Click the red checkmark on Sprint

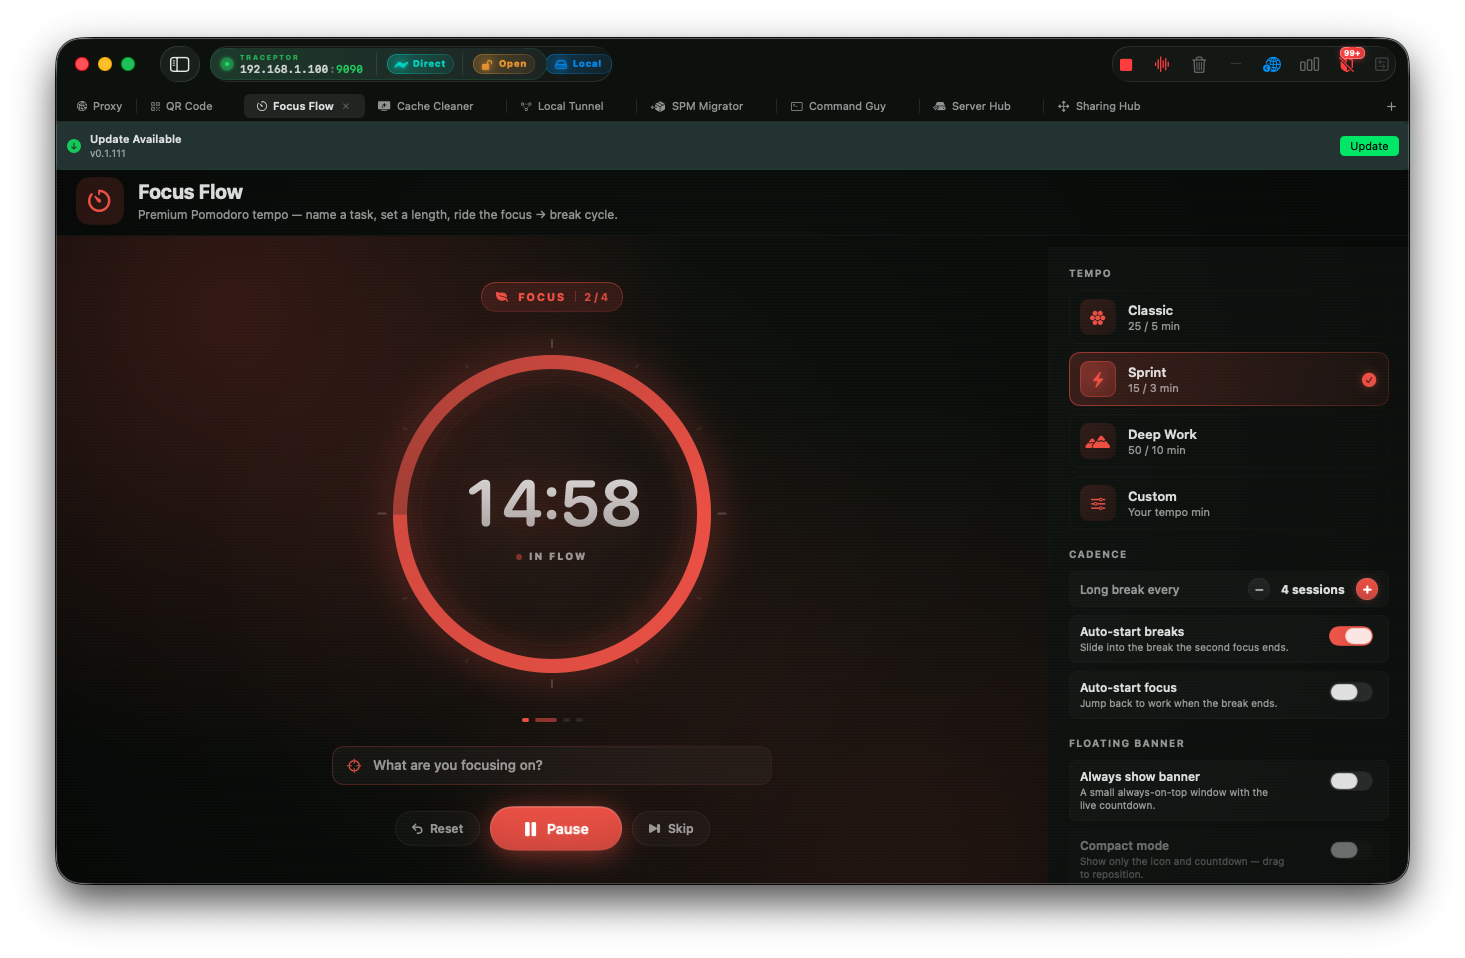click(1369, 380)
